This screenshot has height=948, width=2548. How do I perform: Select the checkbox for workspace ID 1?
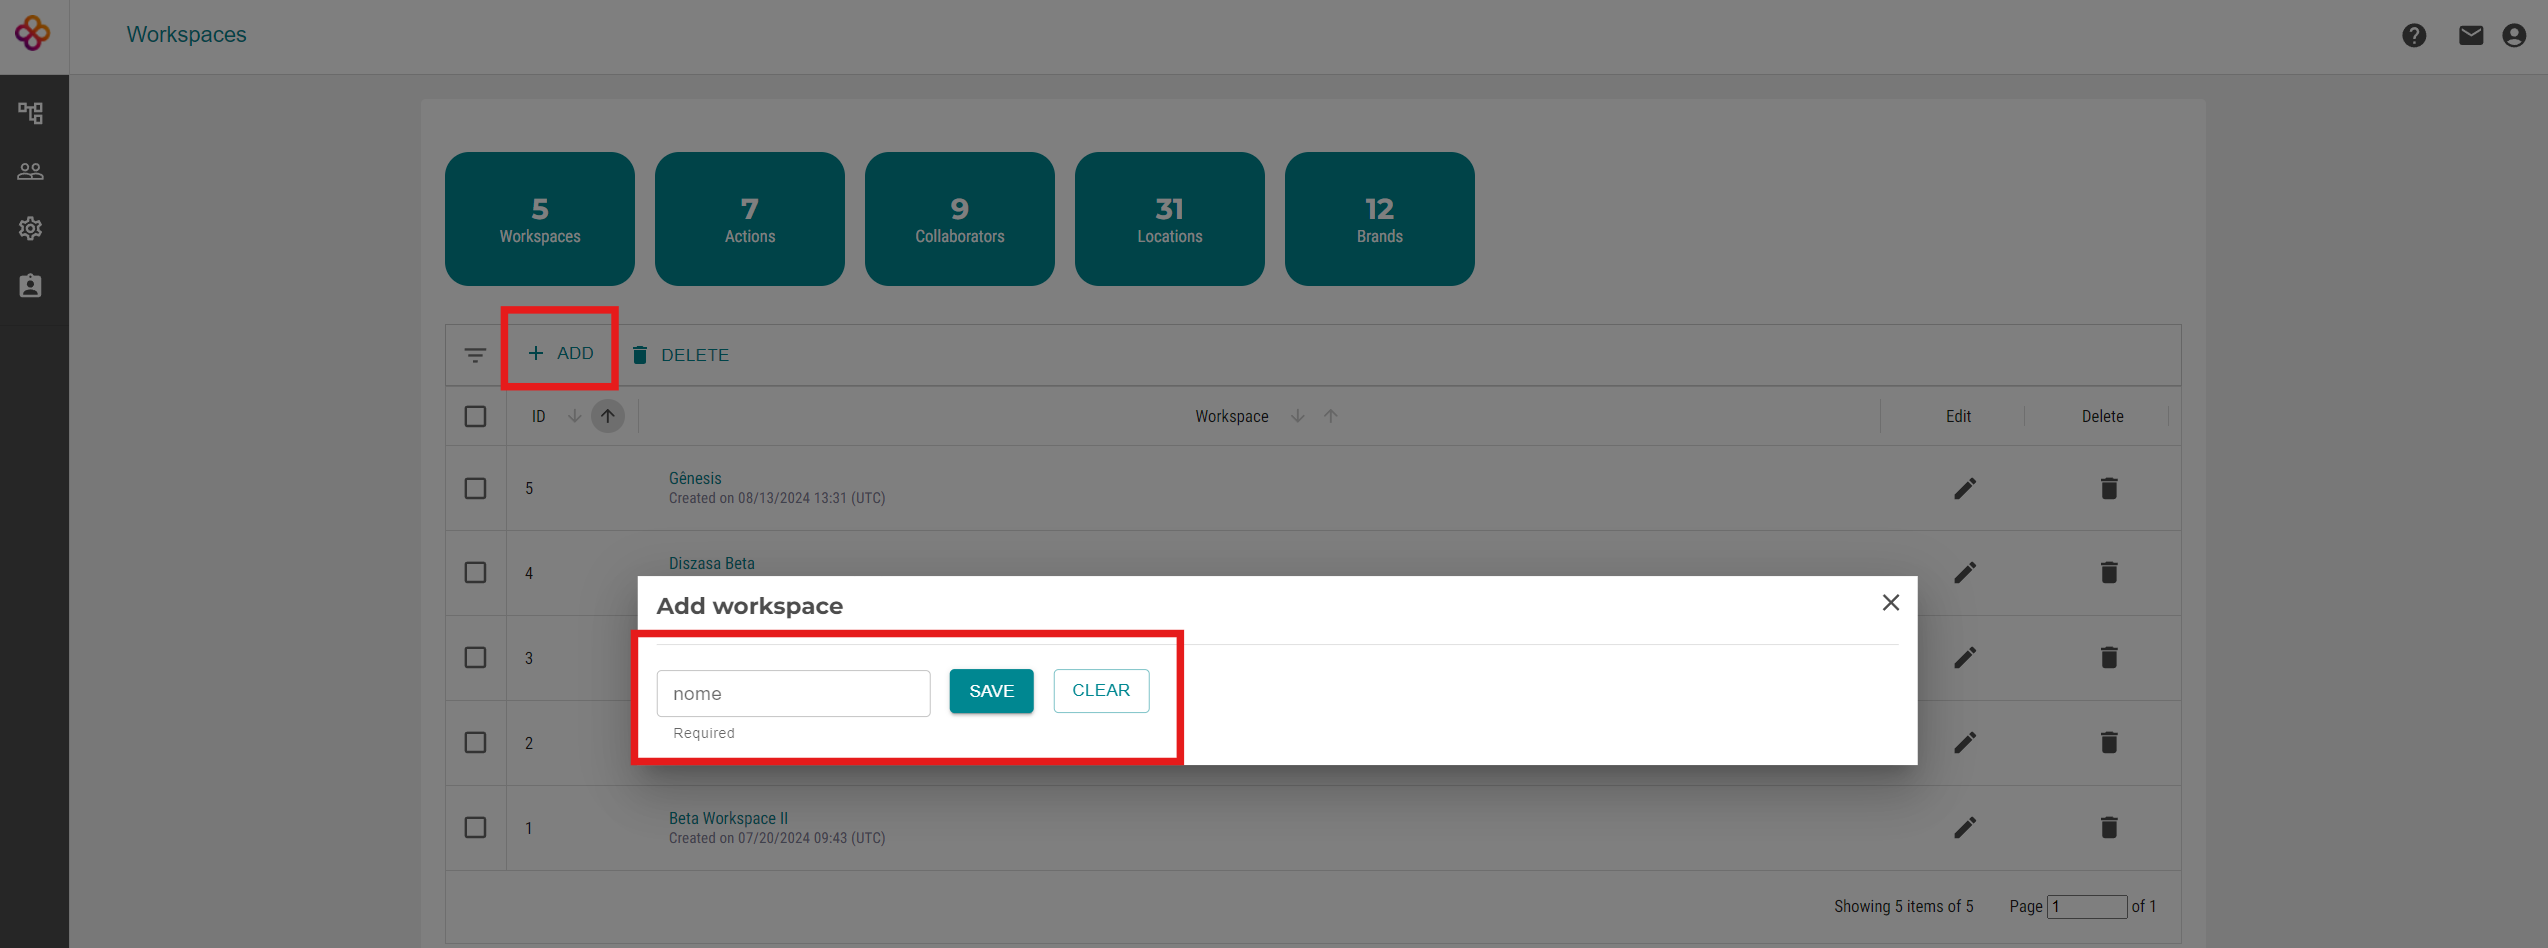475,828
